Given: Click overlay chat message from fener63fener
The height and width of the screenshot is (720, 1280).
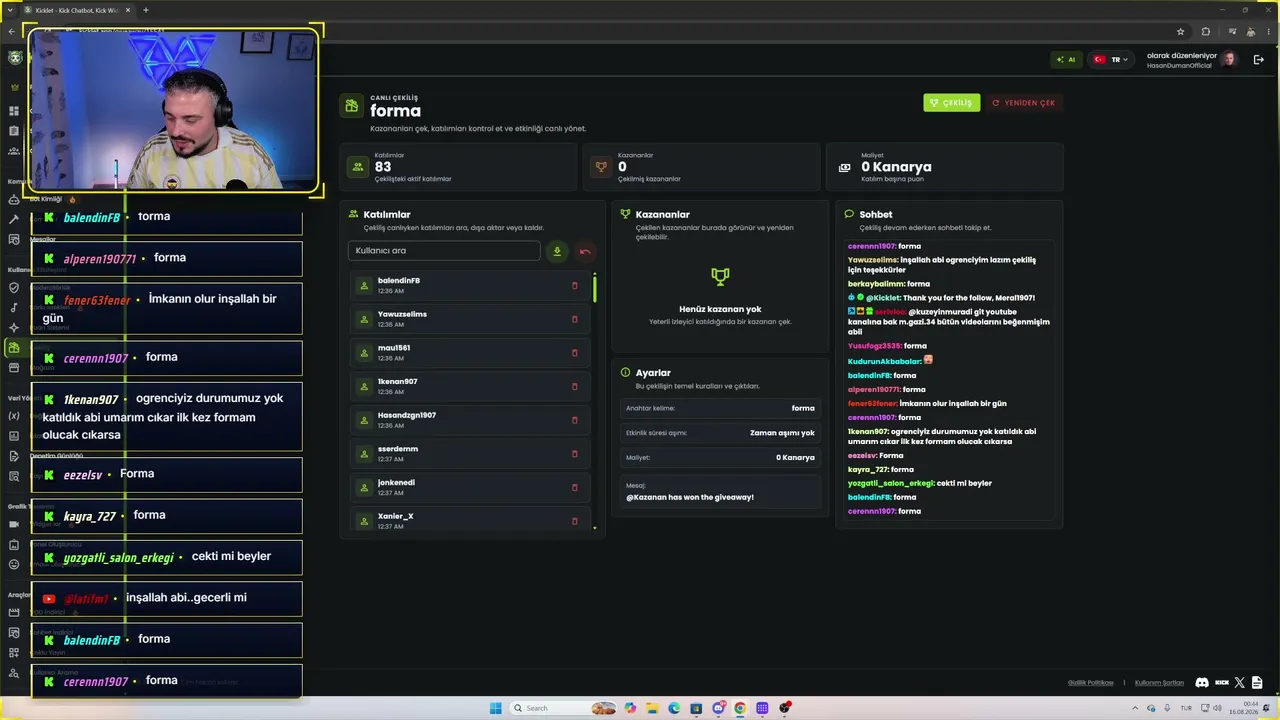Looking at the screenshot, I should (x=167, y=308).
